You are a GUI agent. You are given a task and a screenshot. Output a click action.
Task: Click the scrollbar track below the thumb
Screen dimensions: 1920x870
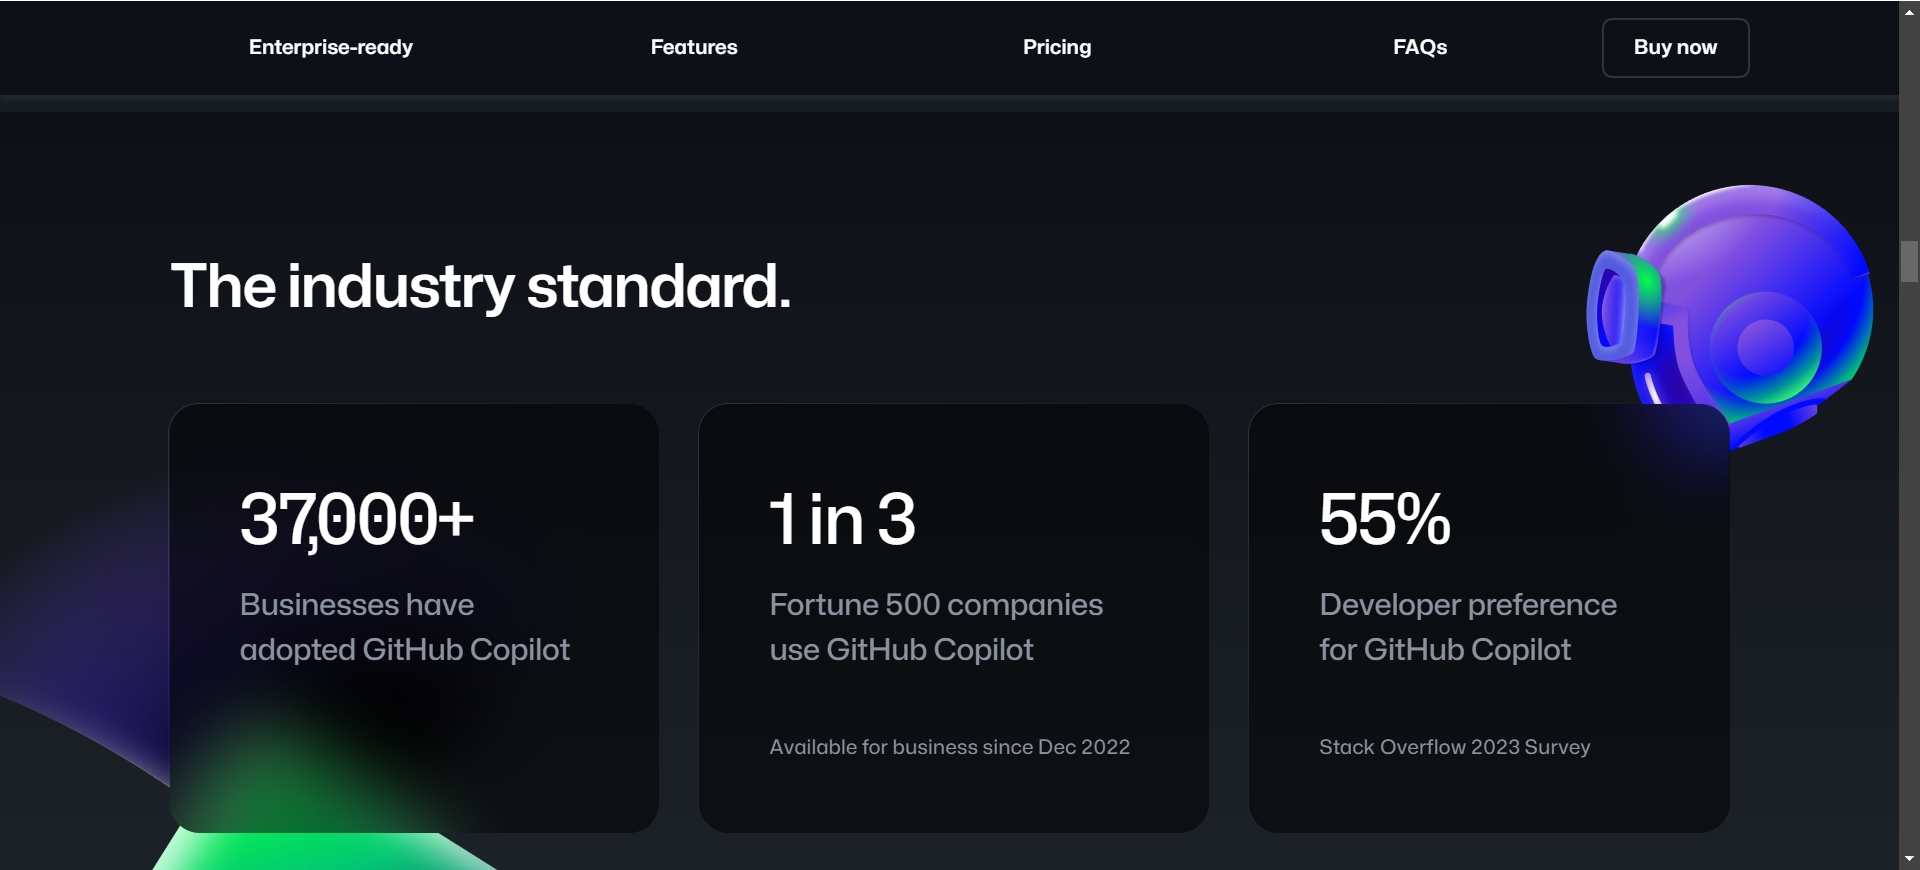coord(1909,565)
